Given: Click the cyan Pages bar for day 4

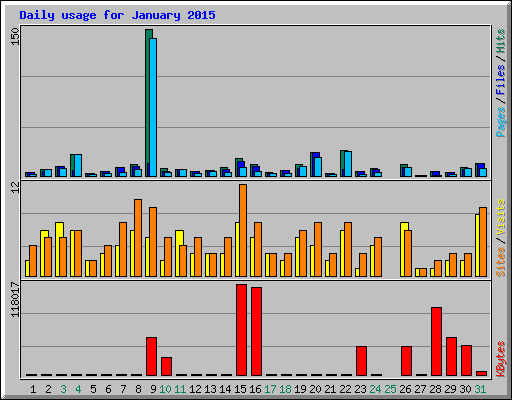Looking at the screenshot, I should (78, 165).
